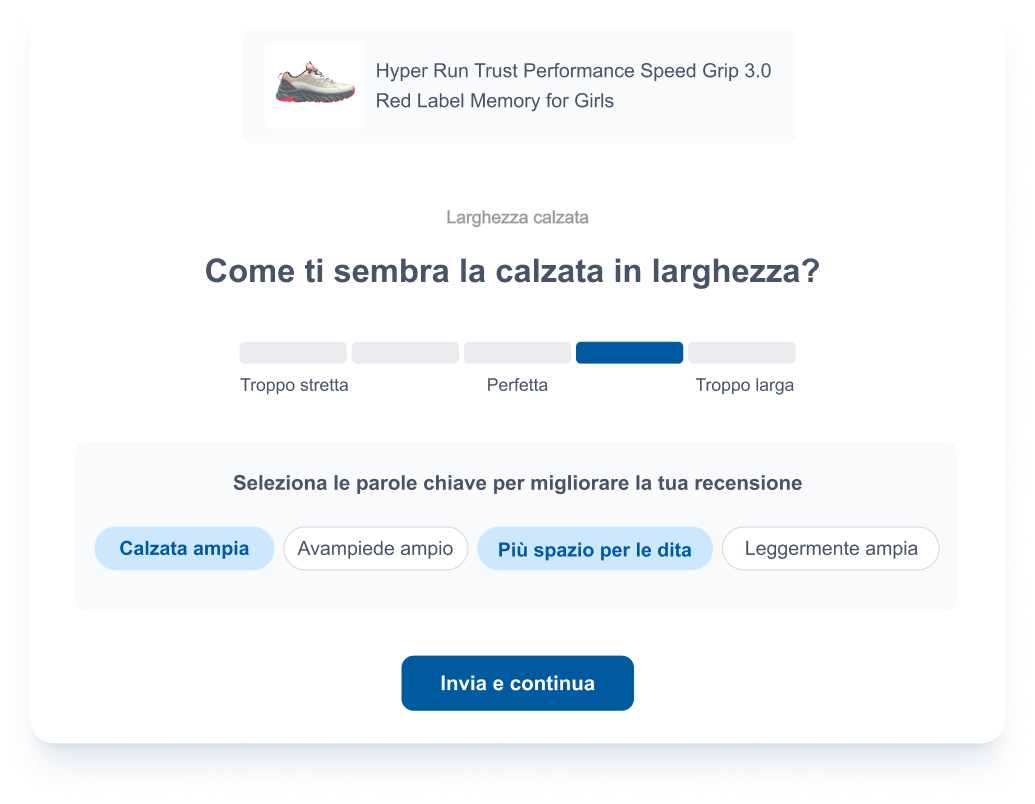Submit with the Invia e continua button
Screen dimensions: 1035x804
518,683
